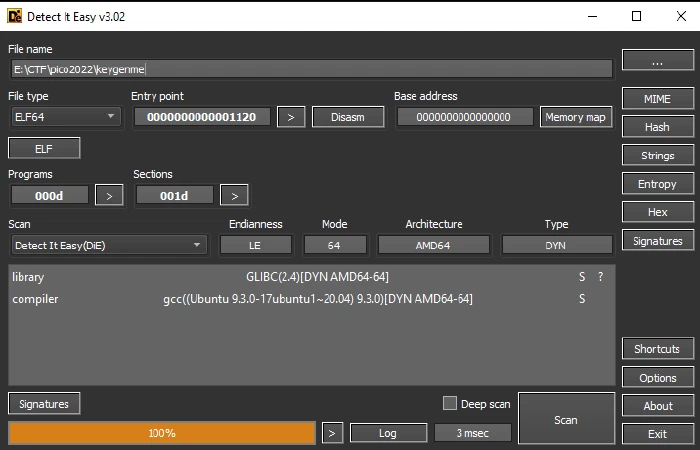Click the arrow button beside the progress bar
The width and height of the screenshot is (700, 450).
point(332,433)
